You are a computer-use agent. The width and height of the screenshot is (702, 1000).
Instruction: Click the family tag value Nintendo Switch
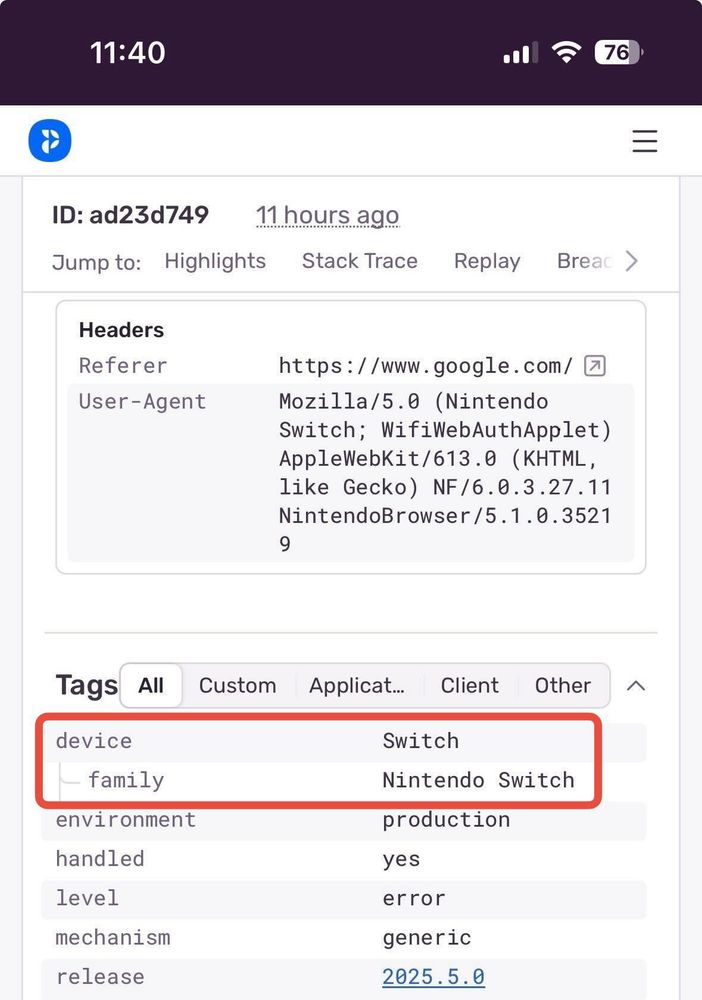478,780
